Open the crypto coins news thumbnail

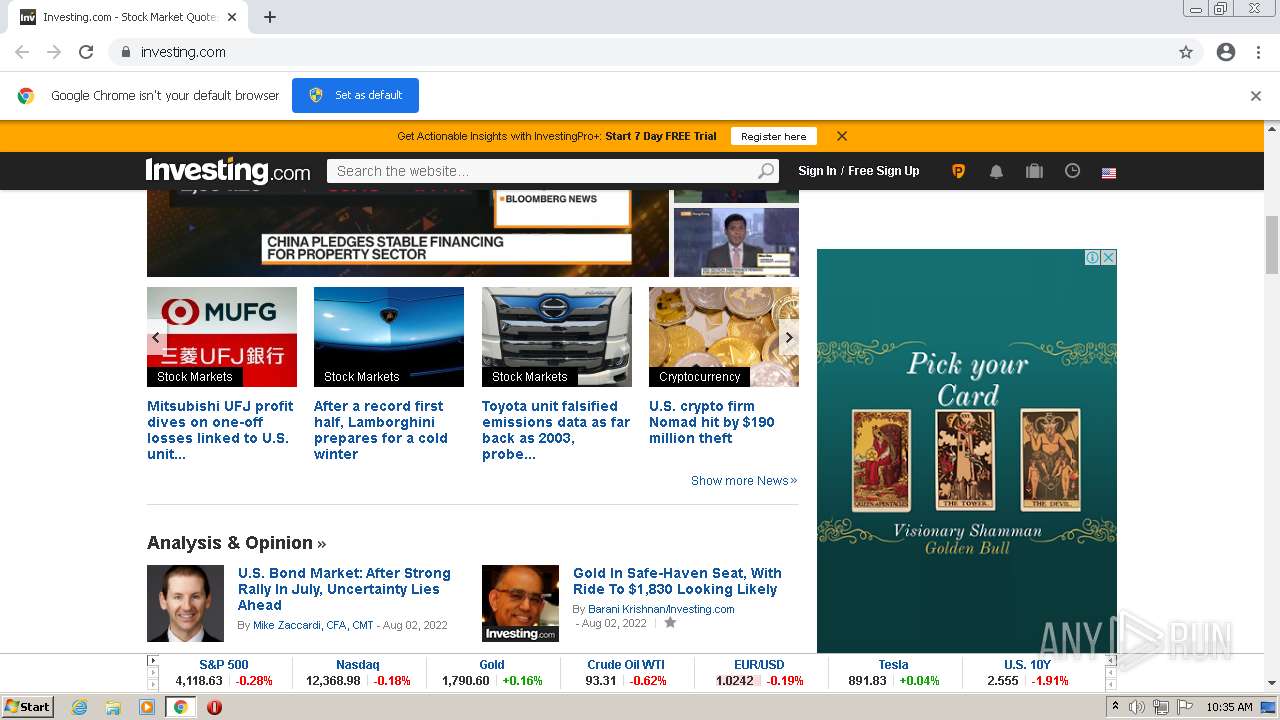tap(724, 337)
